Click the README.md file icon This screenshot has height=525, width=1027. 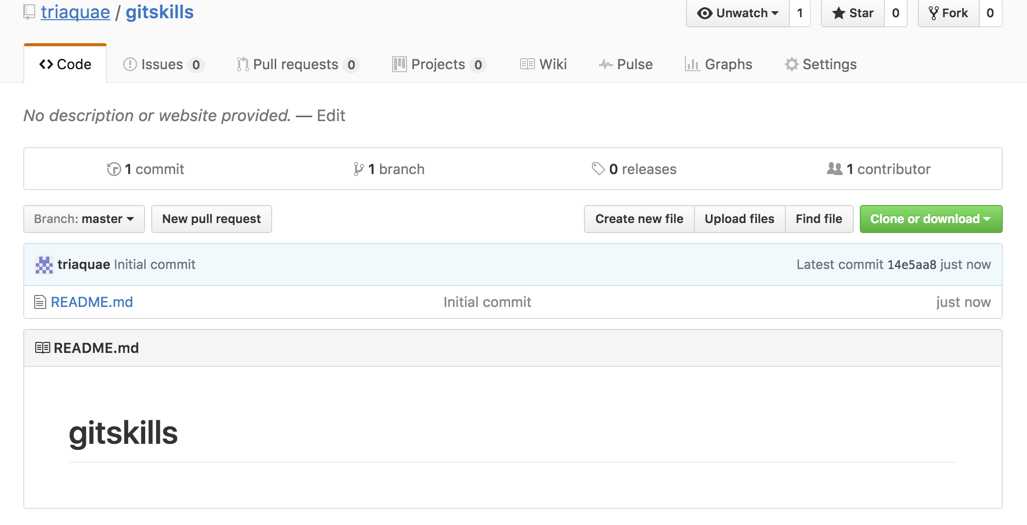tap(40, 302)
